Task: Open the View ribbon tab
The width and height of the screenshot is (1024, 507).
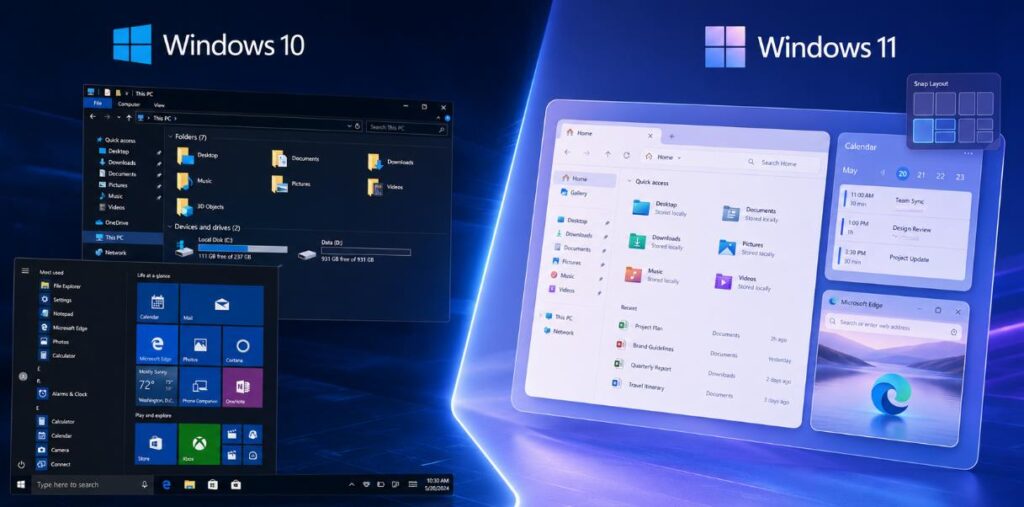Action: [159, 105]
